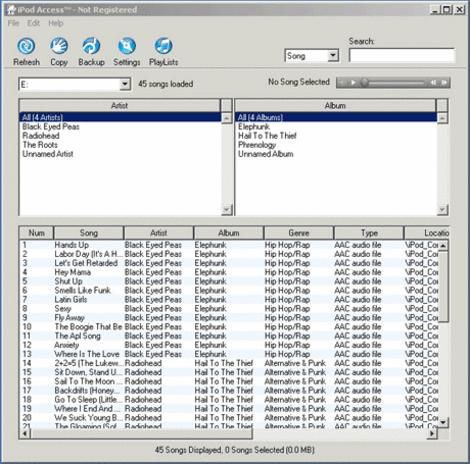
Task: Click the playback position slider
Action: (393, 82)
